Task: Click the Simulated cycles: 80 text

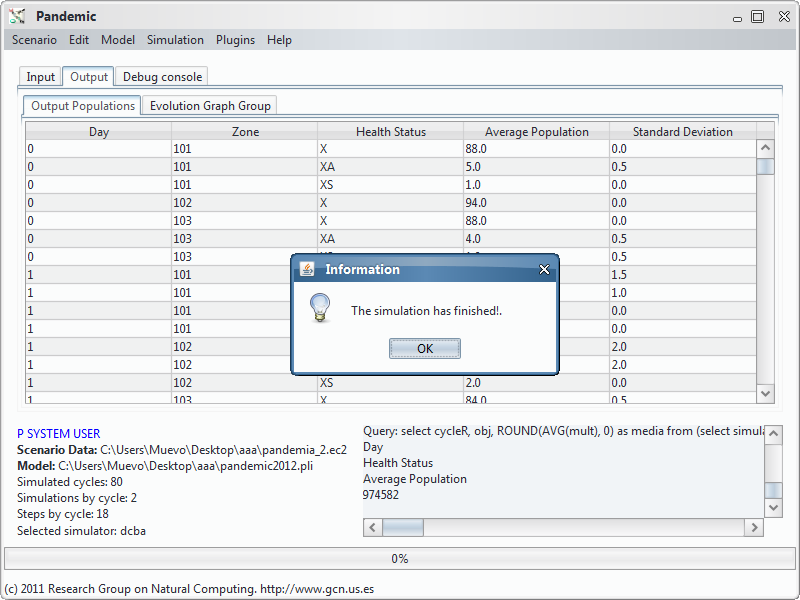Action: click(69, 482)
